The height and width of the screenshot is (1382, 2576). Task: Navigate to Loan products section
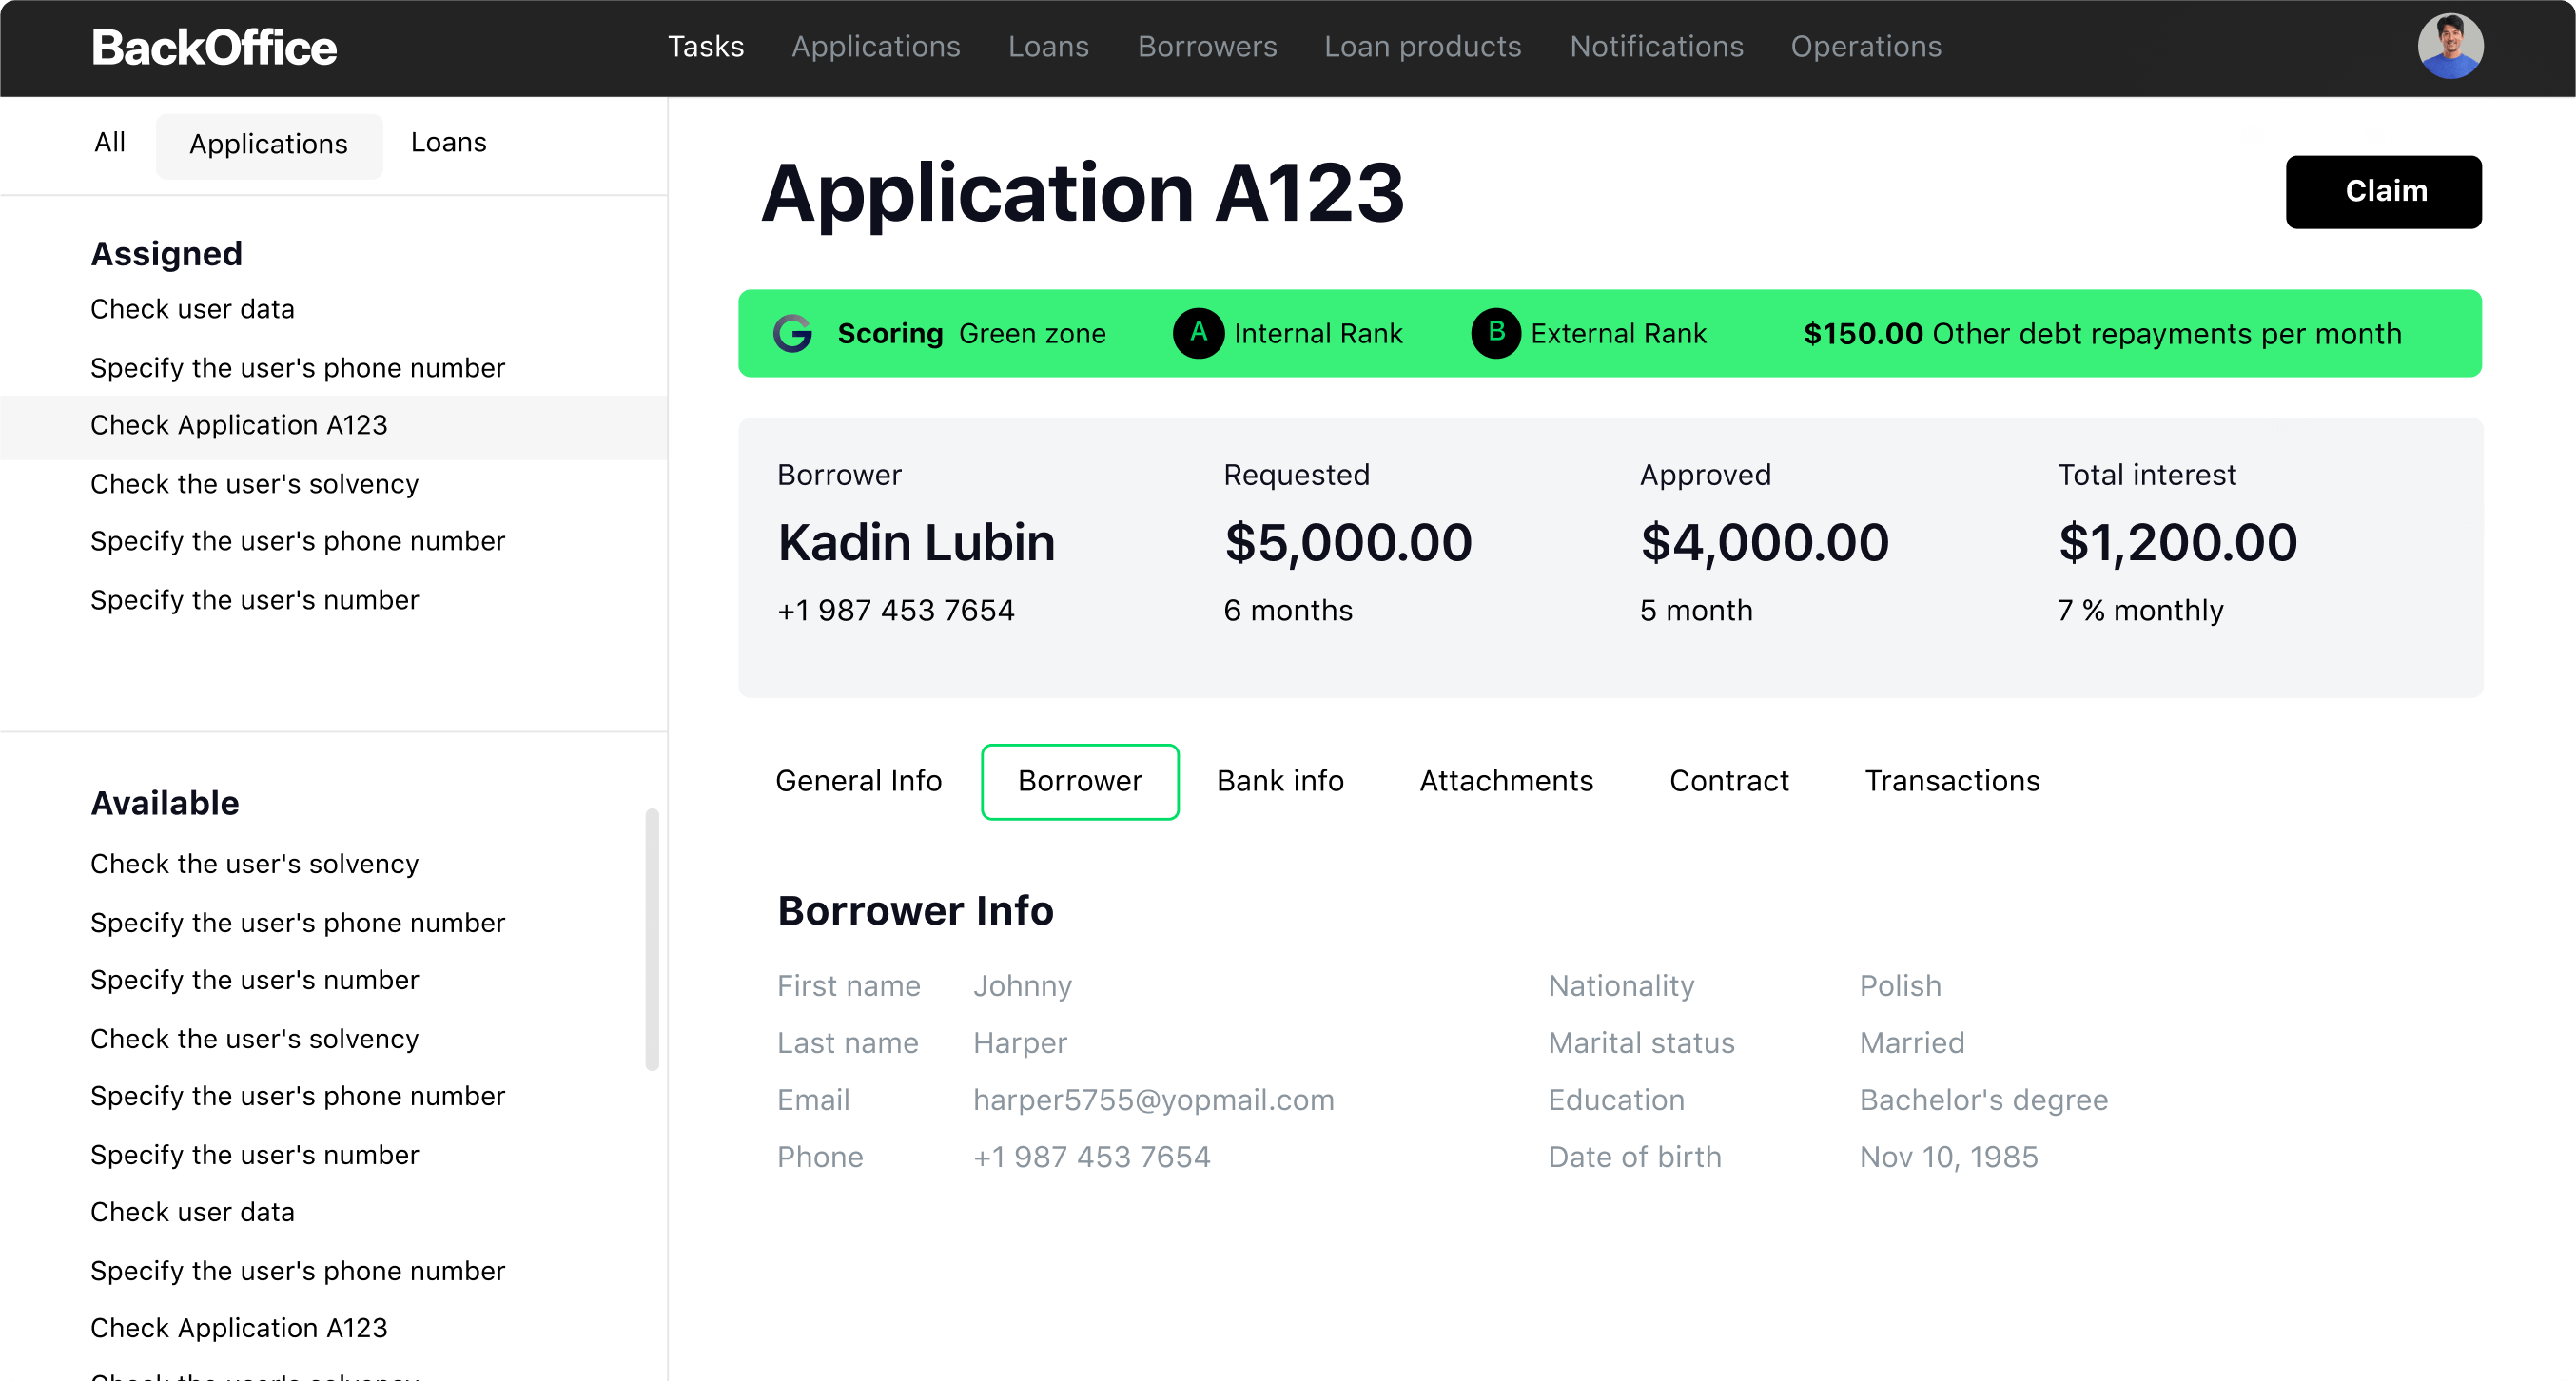click(x=1422, y=48)
